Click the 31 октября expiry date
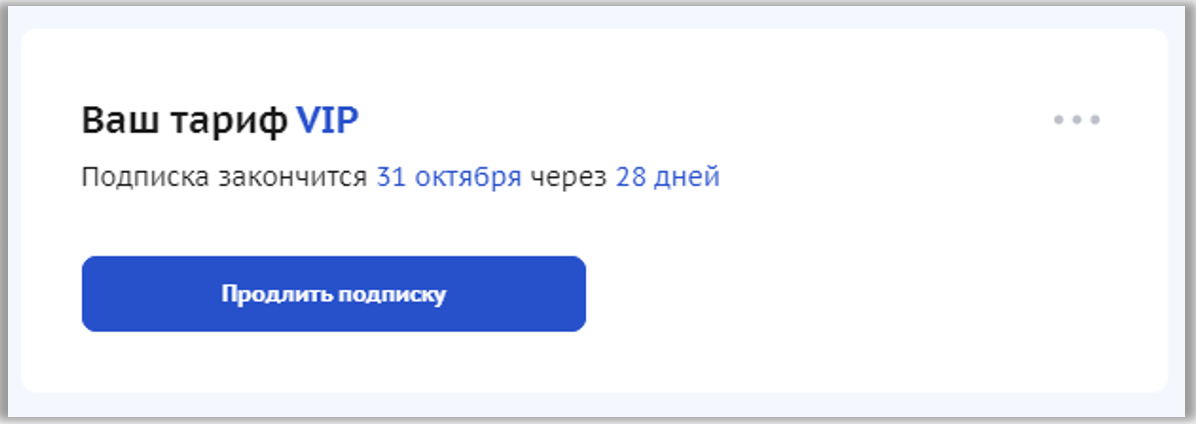This screenshot has width=1196, height=424. coord(449,177)
